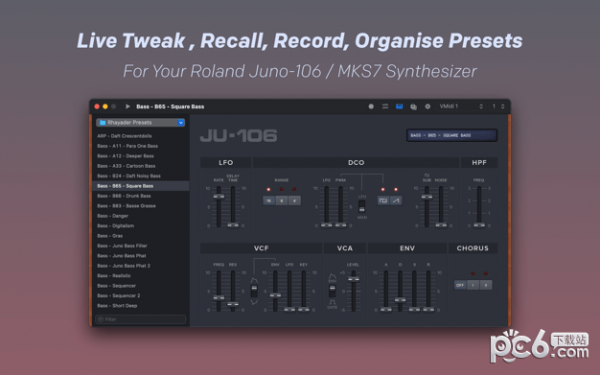Click the ENV Decay (D) slider handle
The image size is (600, 375).
(x=400, y=300)
